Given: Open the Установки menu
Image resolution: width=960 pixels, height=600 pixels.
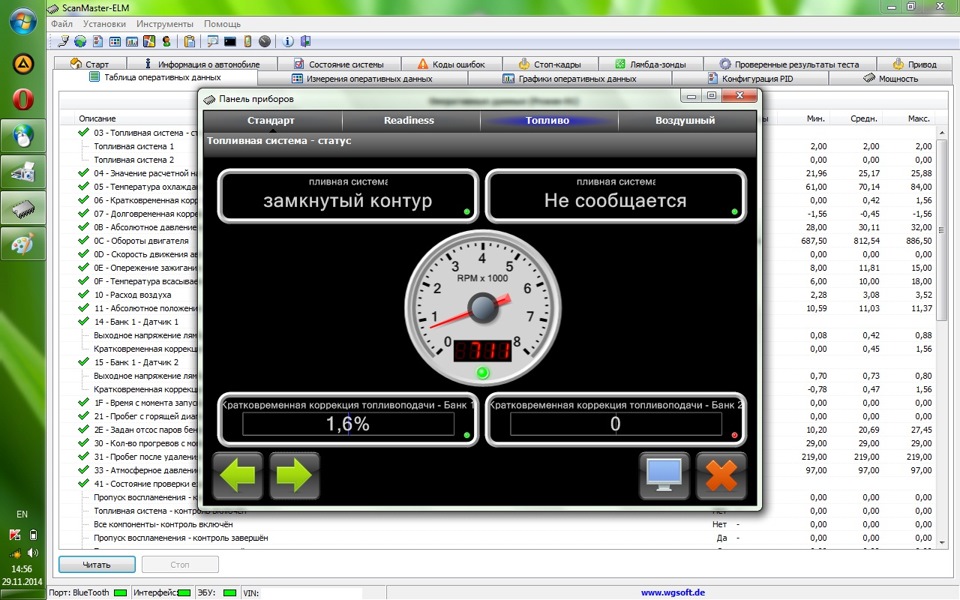Looking at the screenshot, I should pos(105,24).
